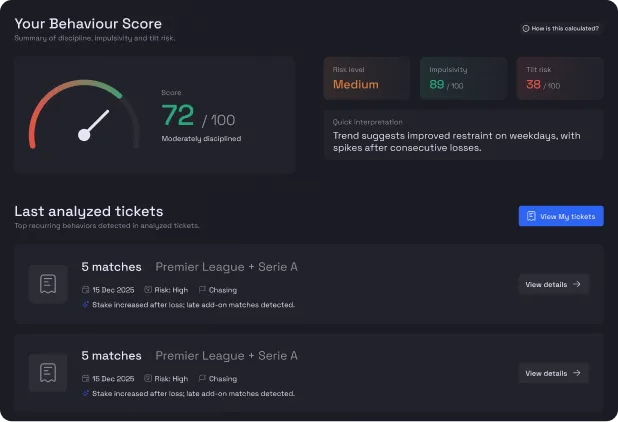The image size is (618, 422).
Task: Click the question icon beside 'How is this calculated?'
Action: click(526, 28)
